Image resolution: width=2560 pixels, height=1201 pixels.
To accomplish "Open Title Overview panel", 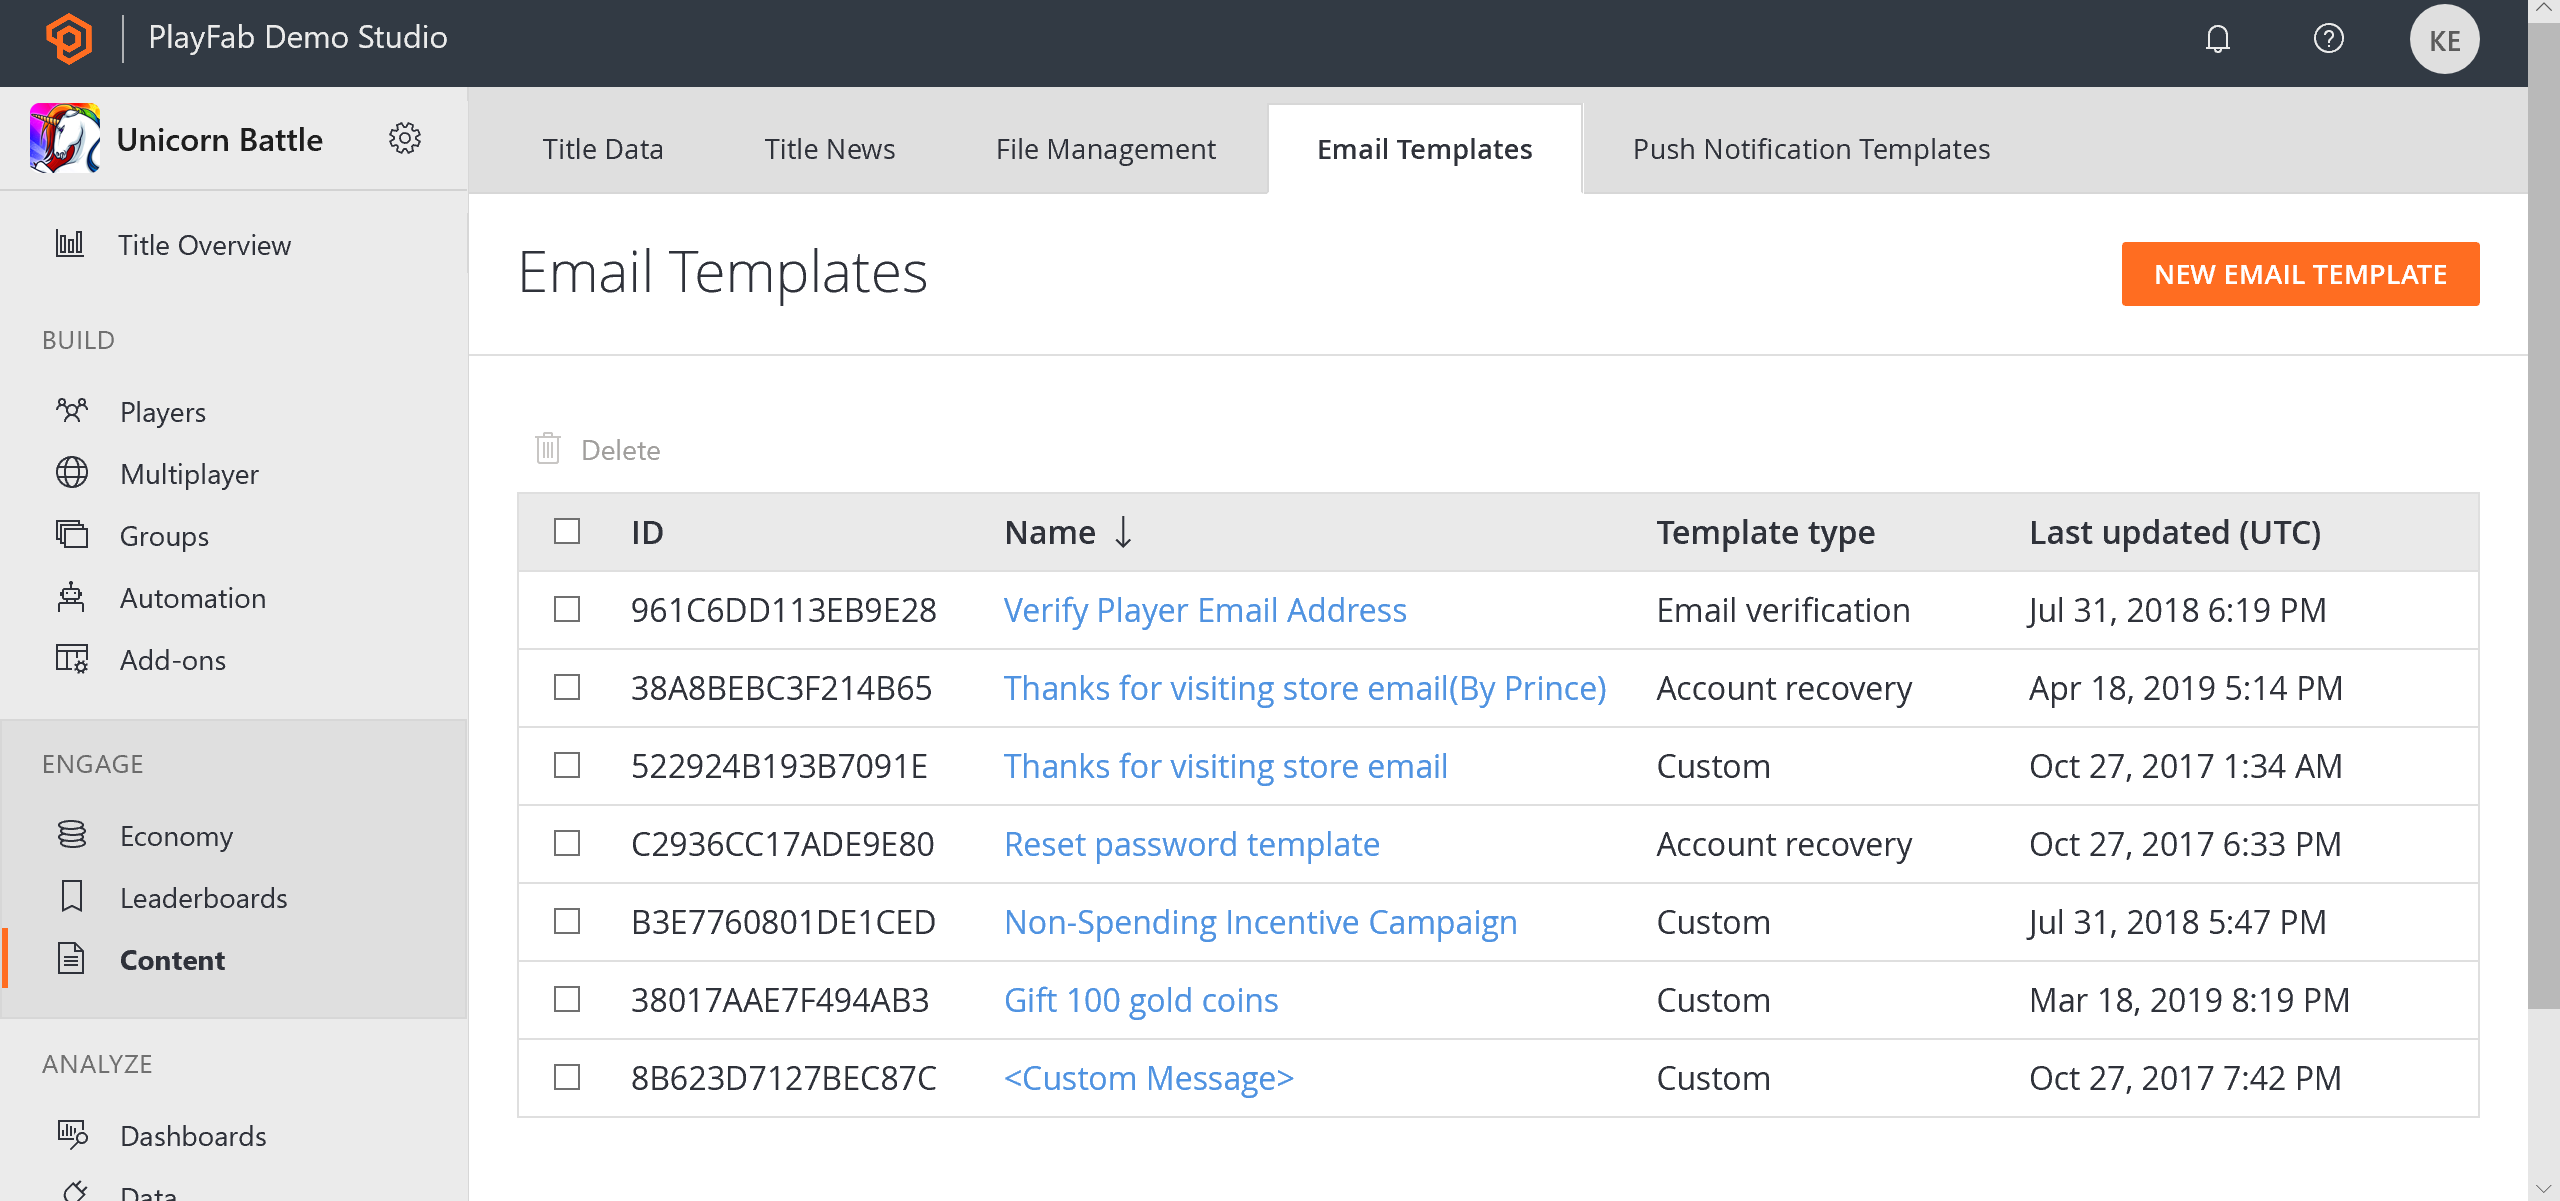I will click(204, 245).
